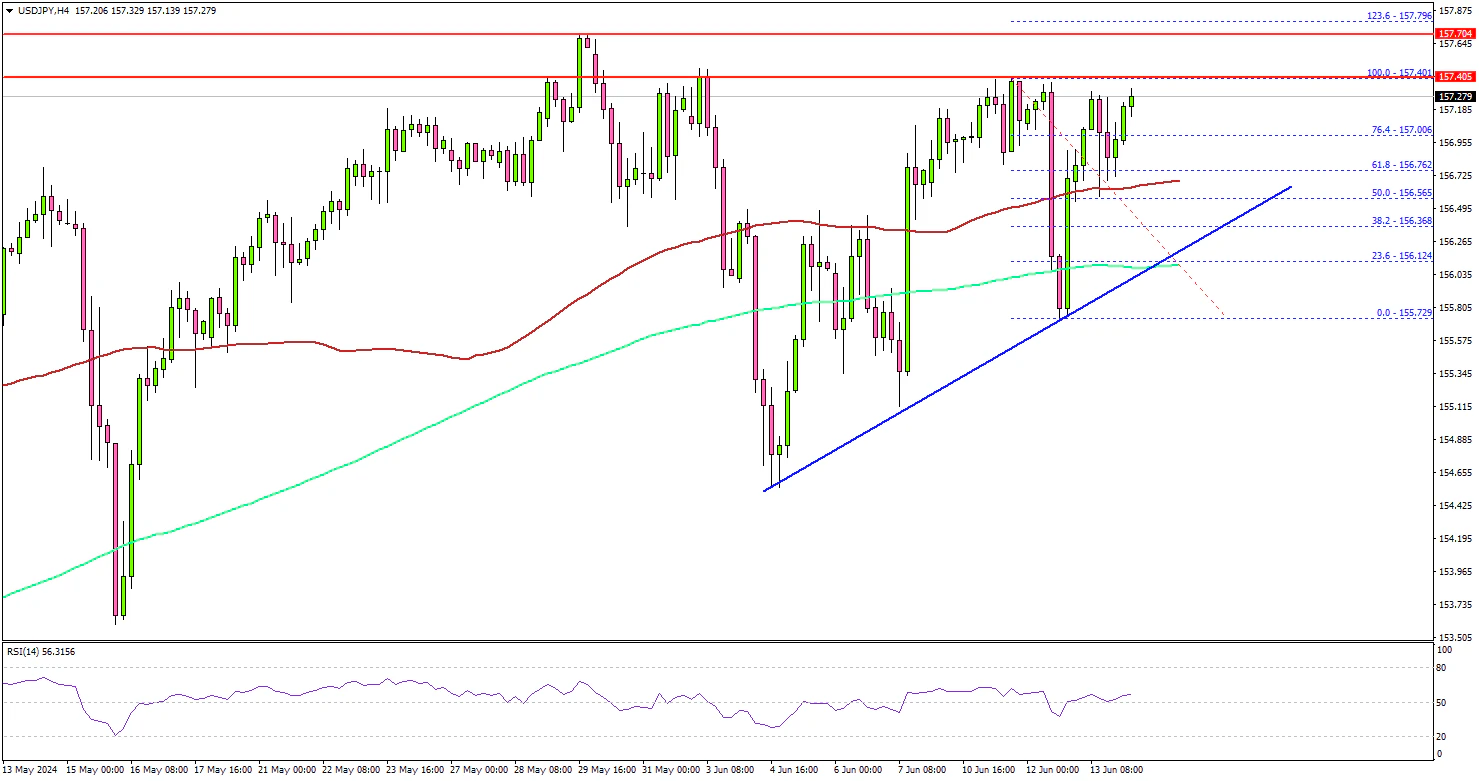
Task: Select the 76.4 - 157.006 Fibonacci label
Action: click(1400, 130)
